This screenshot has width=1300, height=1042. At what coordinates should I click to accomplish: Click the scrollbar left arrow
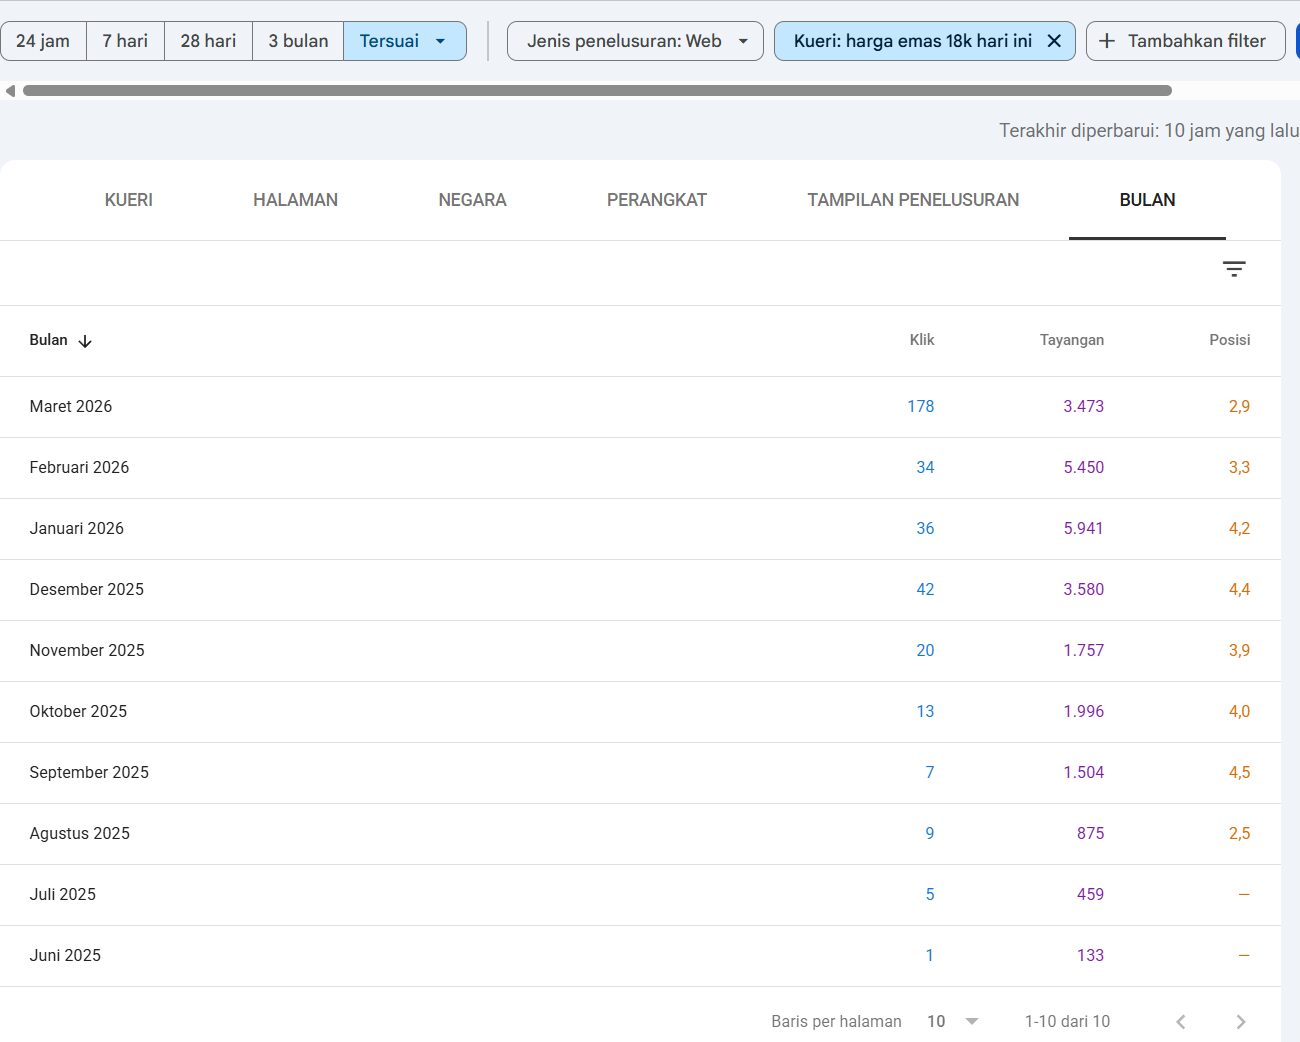point(10,91)
